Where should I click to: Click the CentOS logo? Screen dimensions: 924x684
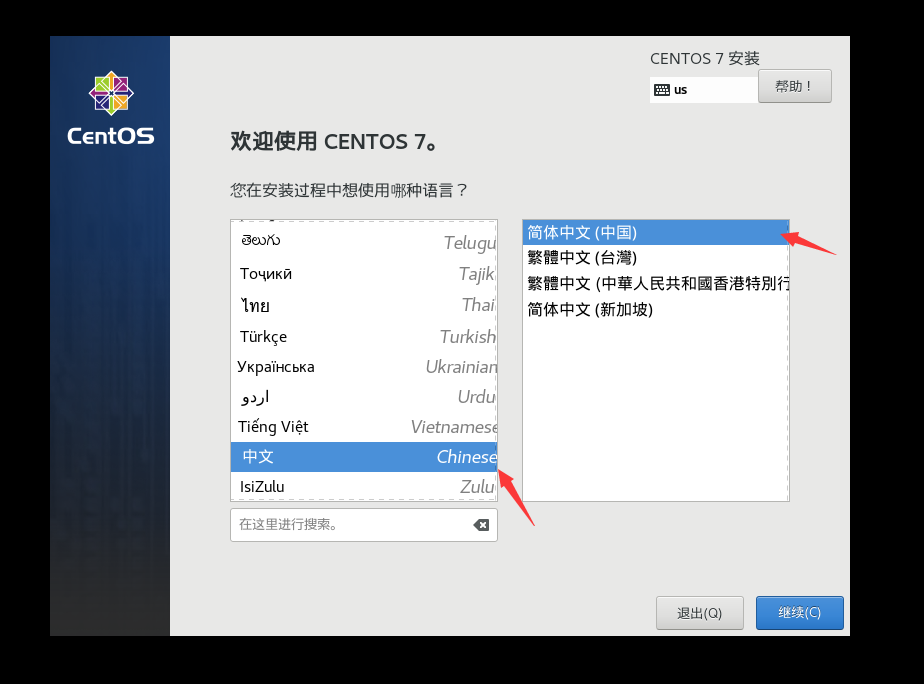pyautogui.click(x=111, y=109)
